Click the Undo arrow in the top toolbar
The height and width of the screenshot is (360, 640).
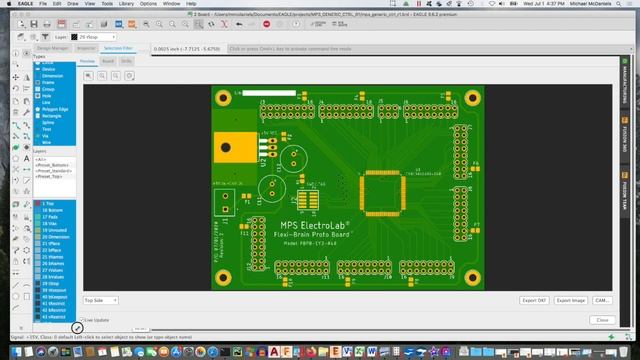pyautogui.click(x=239, y=24)
